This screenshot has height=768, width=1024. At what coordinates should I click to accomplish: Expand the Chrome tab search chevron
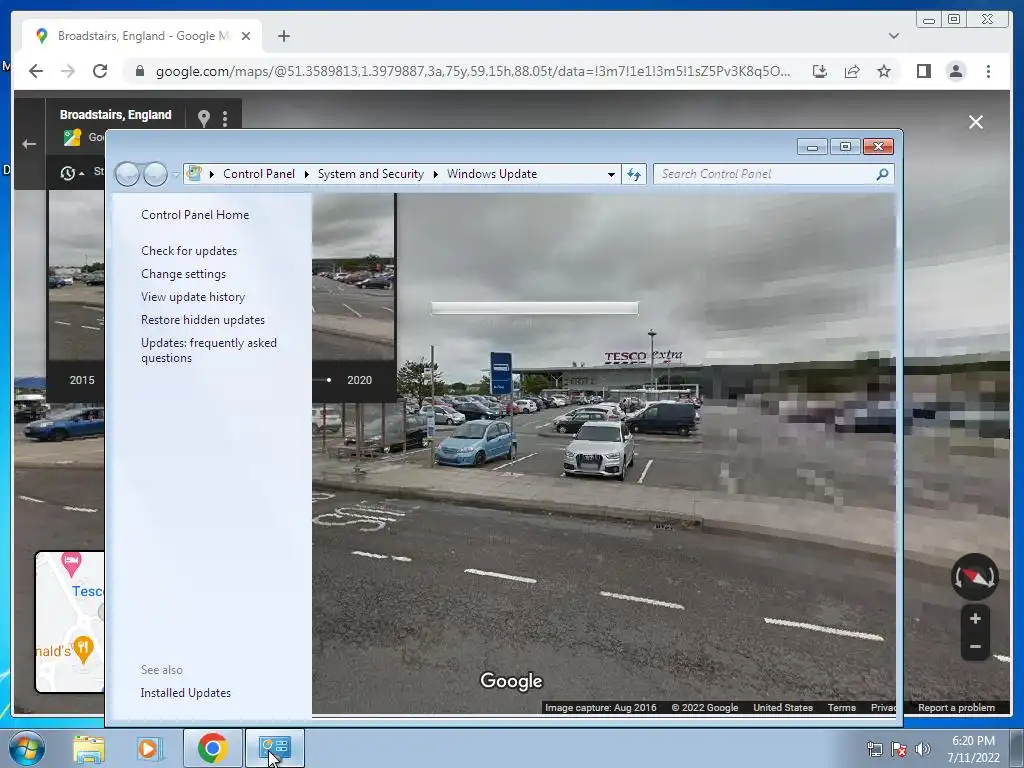(893, 36)
